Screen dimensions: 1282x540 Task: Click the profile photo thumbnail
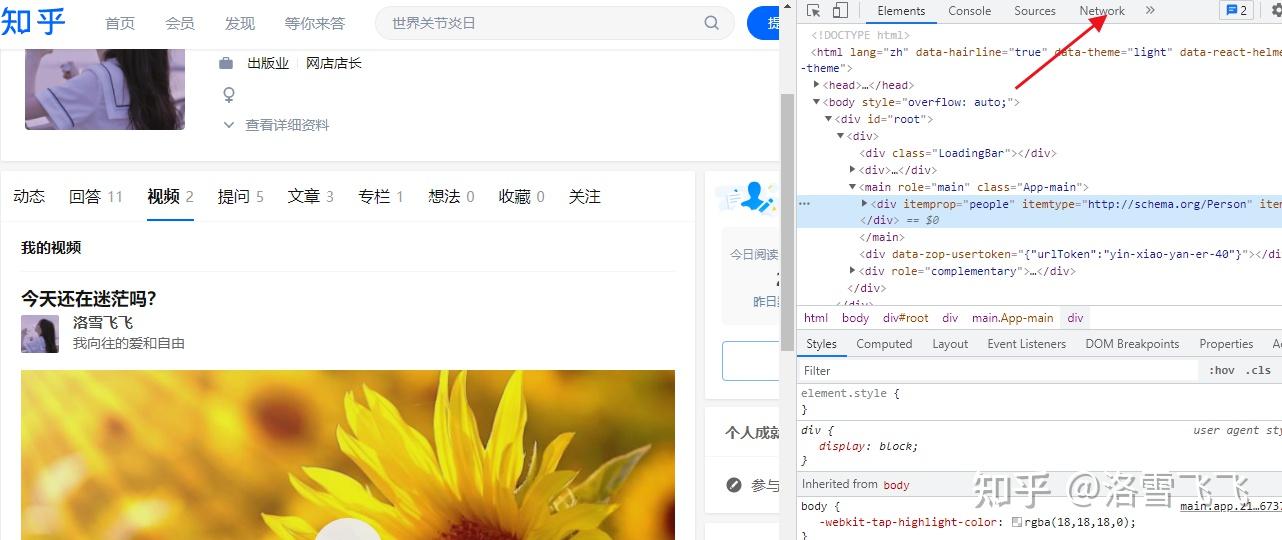(x=105, y=89)
